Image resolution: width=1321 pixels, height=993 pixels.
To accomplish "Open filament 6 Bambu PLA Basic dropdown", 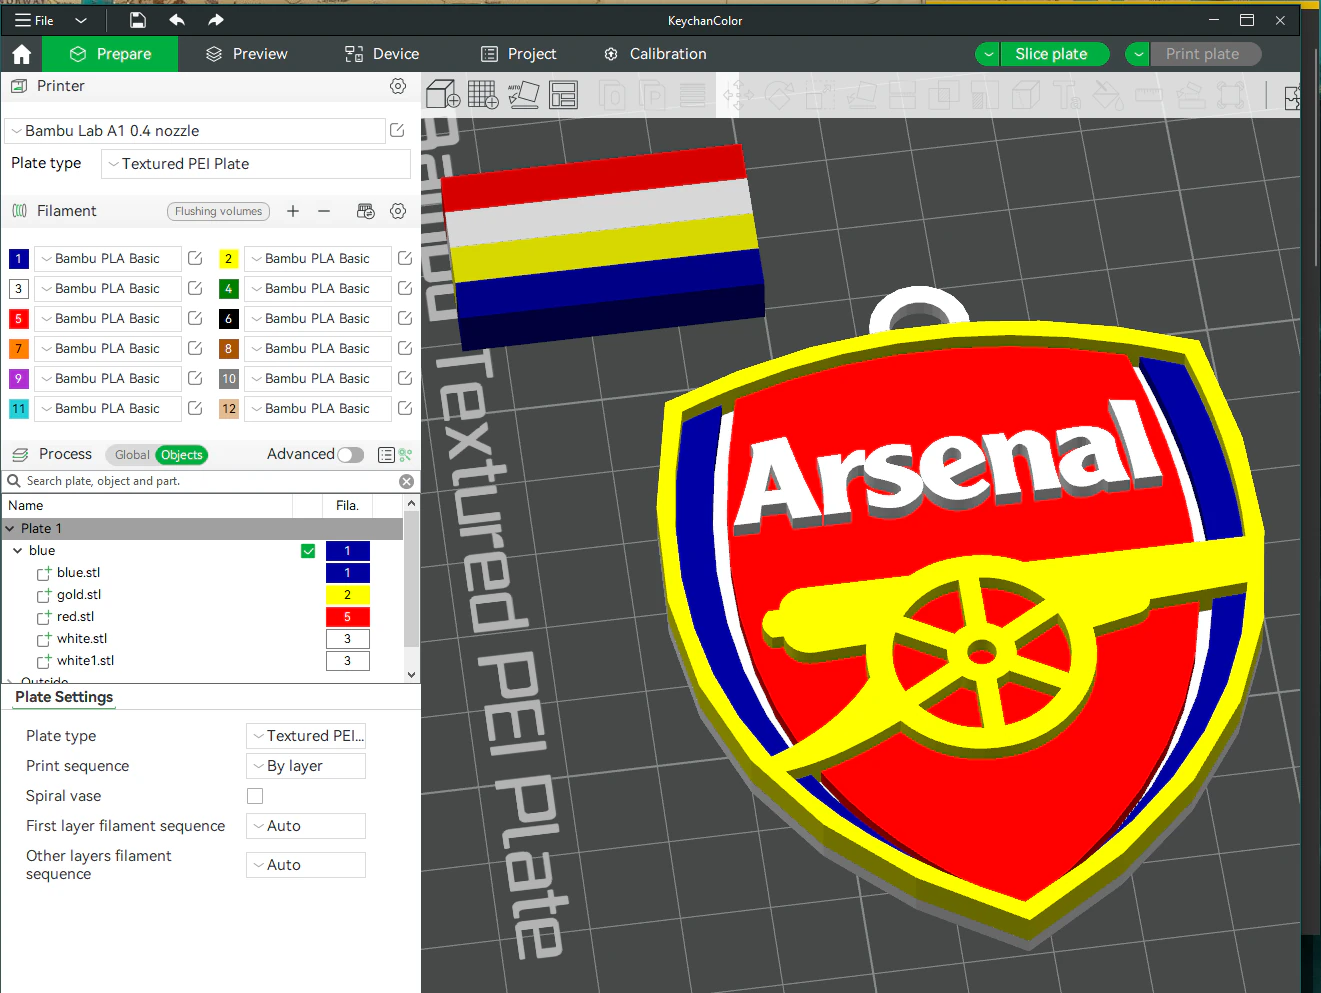I will [x=318, y=318].
